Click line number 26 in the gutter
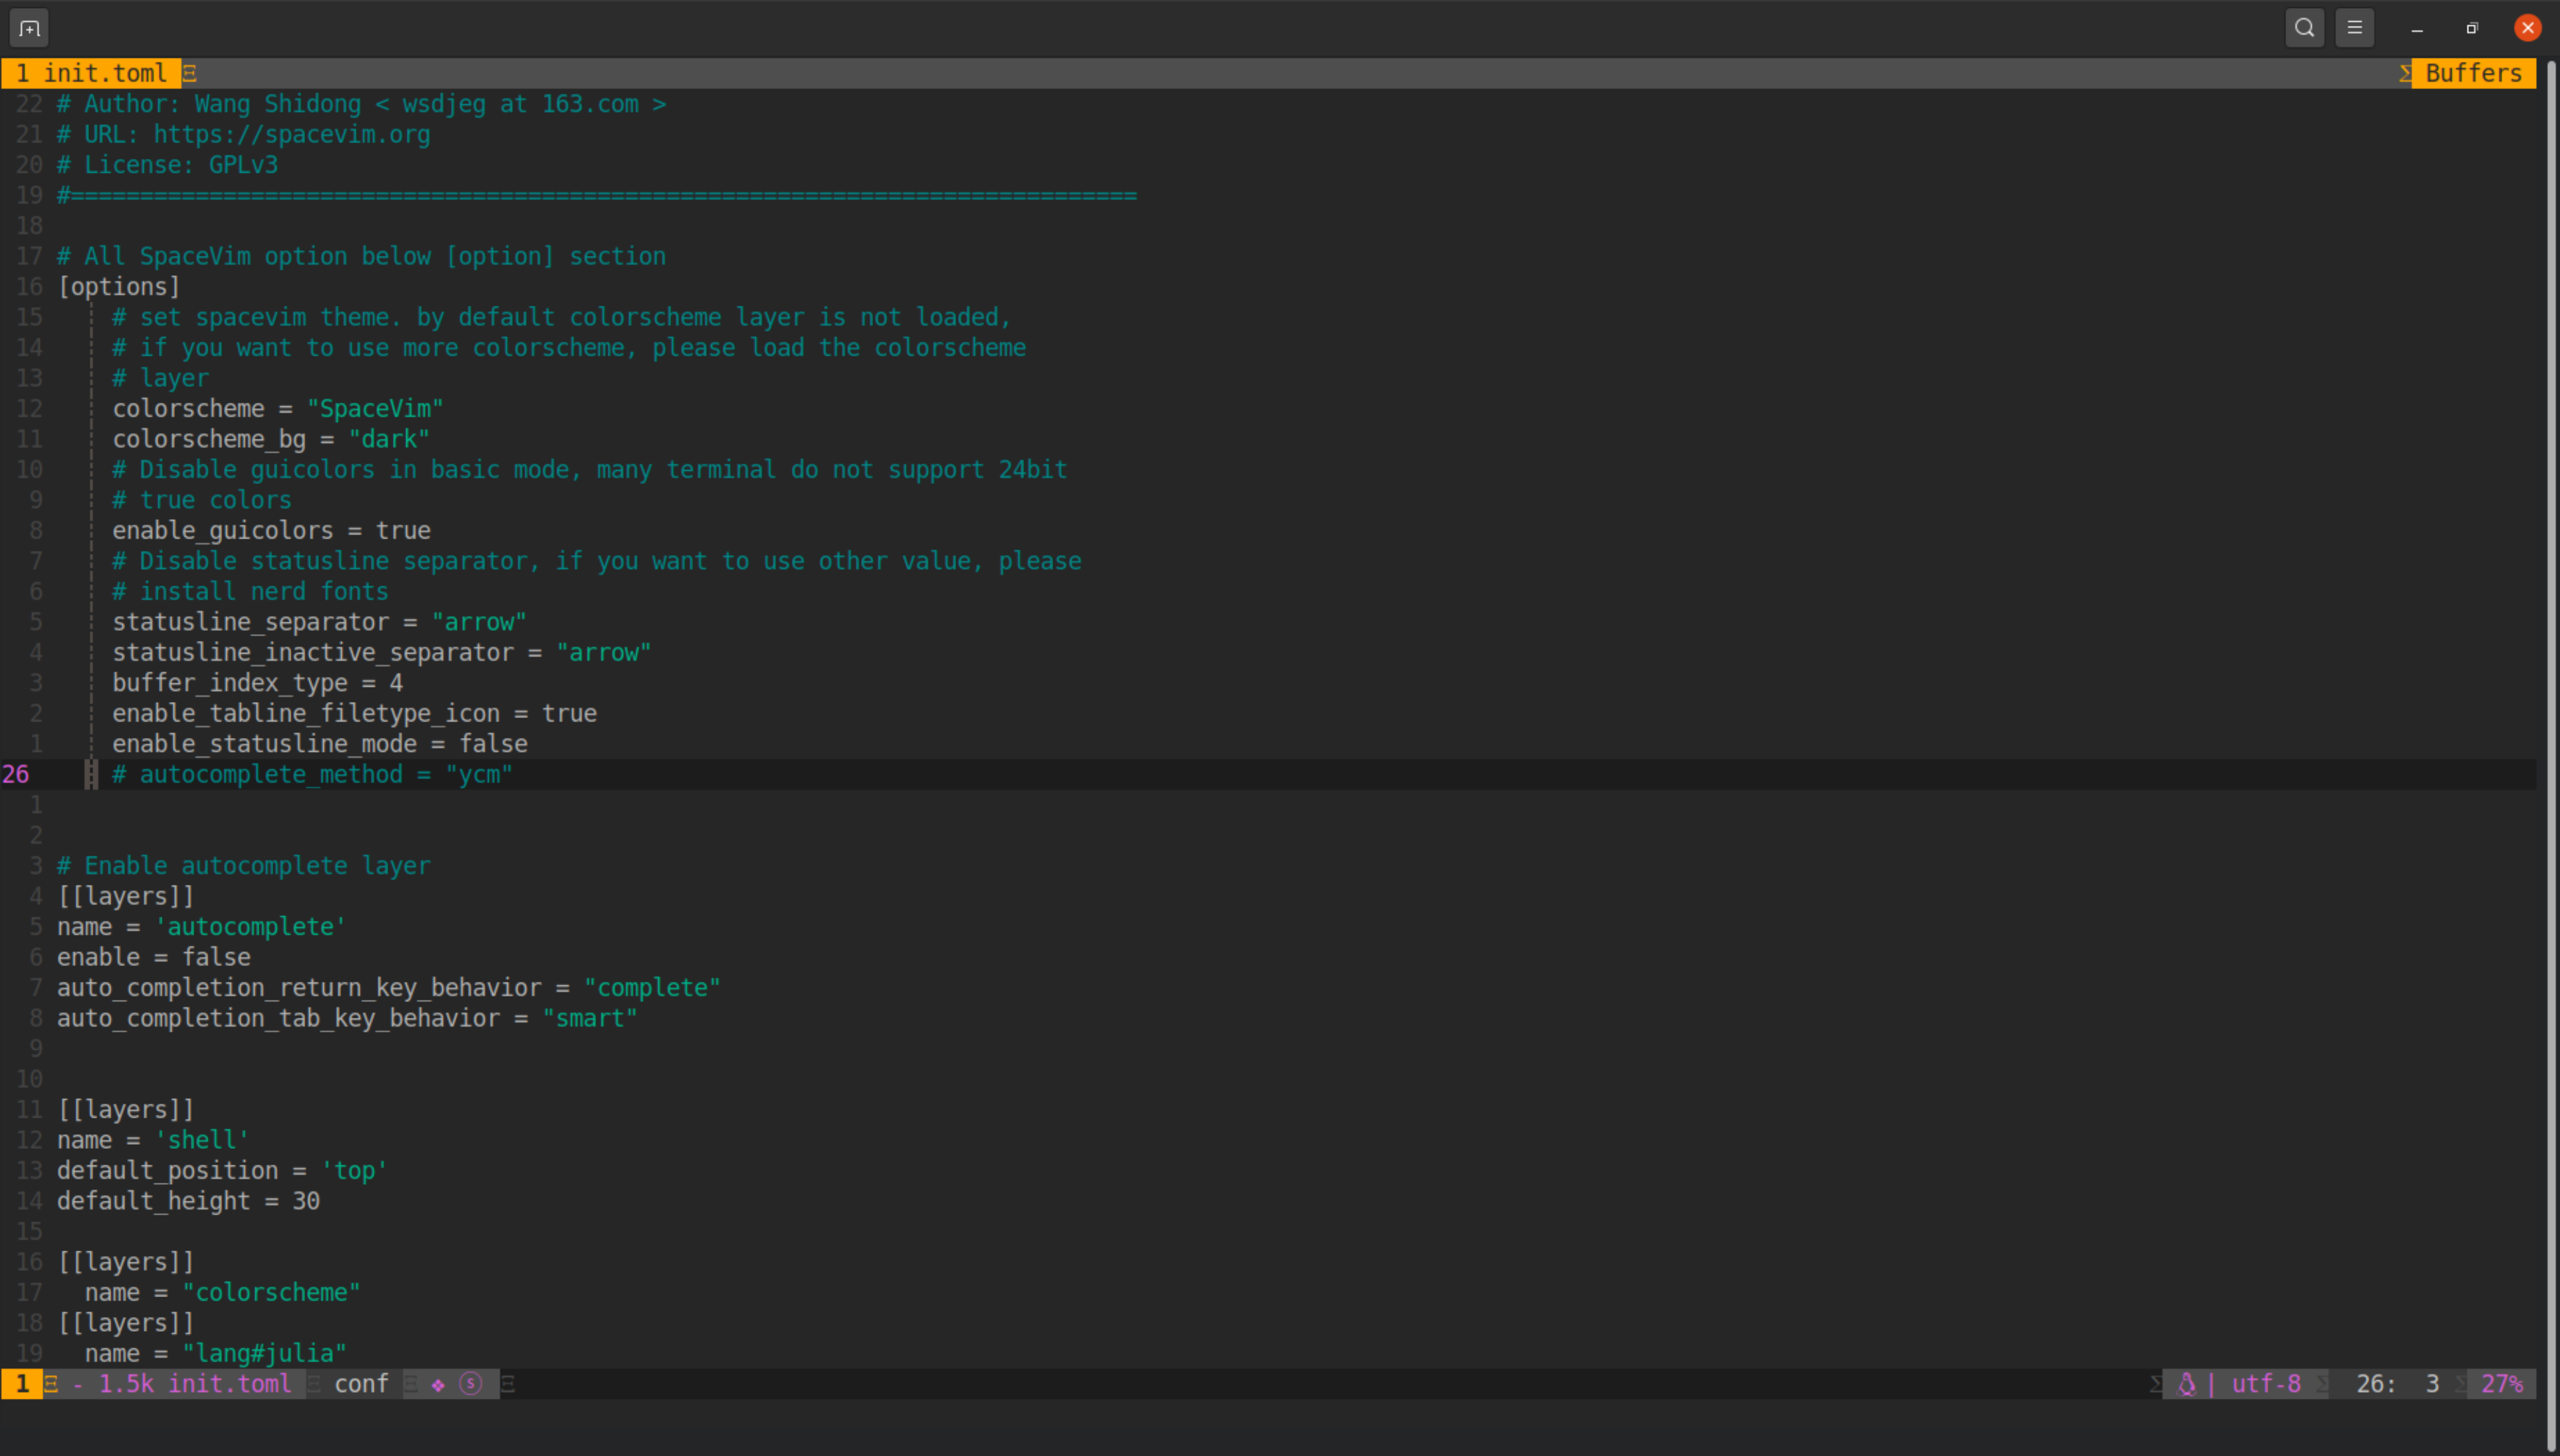 point(17,773)
